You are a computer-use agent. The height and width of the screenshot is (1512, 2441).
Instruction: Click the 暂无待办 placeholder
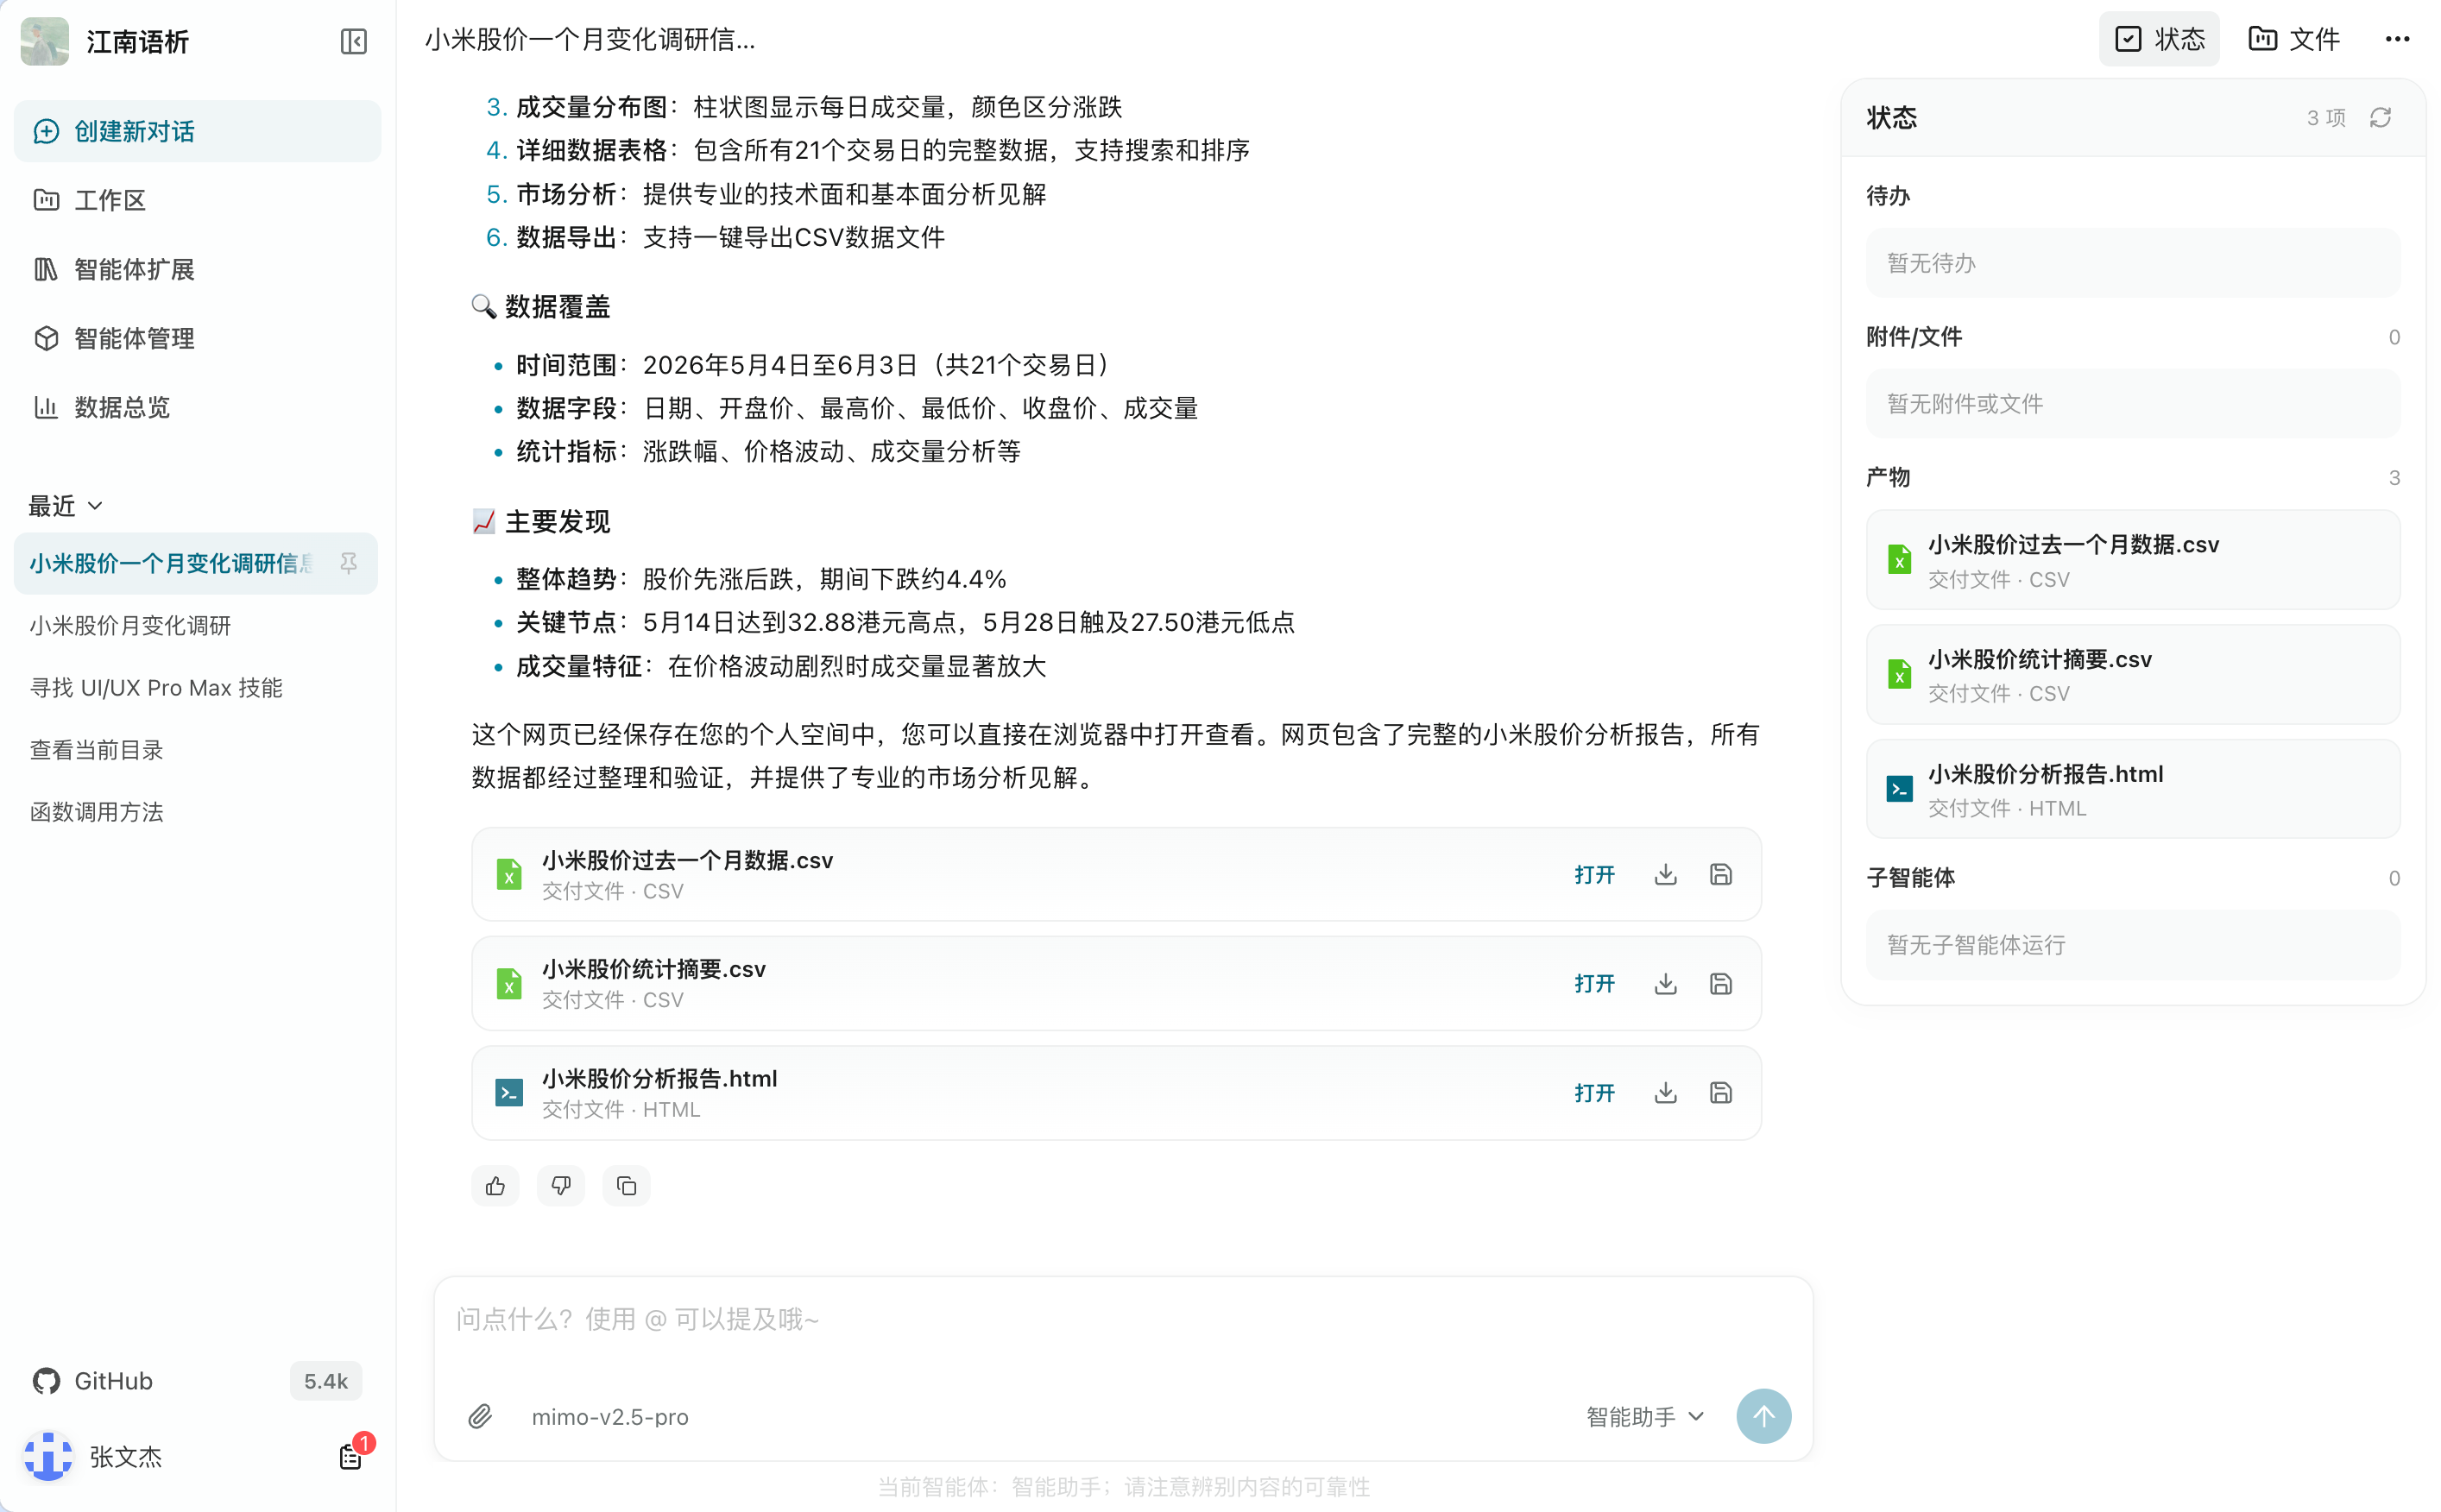point(2132,263)
